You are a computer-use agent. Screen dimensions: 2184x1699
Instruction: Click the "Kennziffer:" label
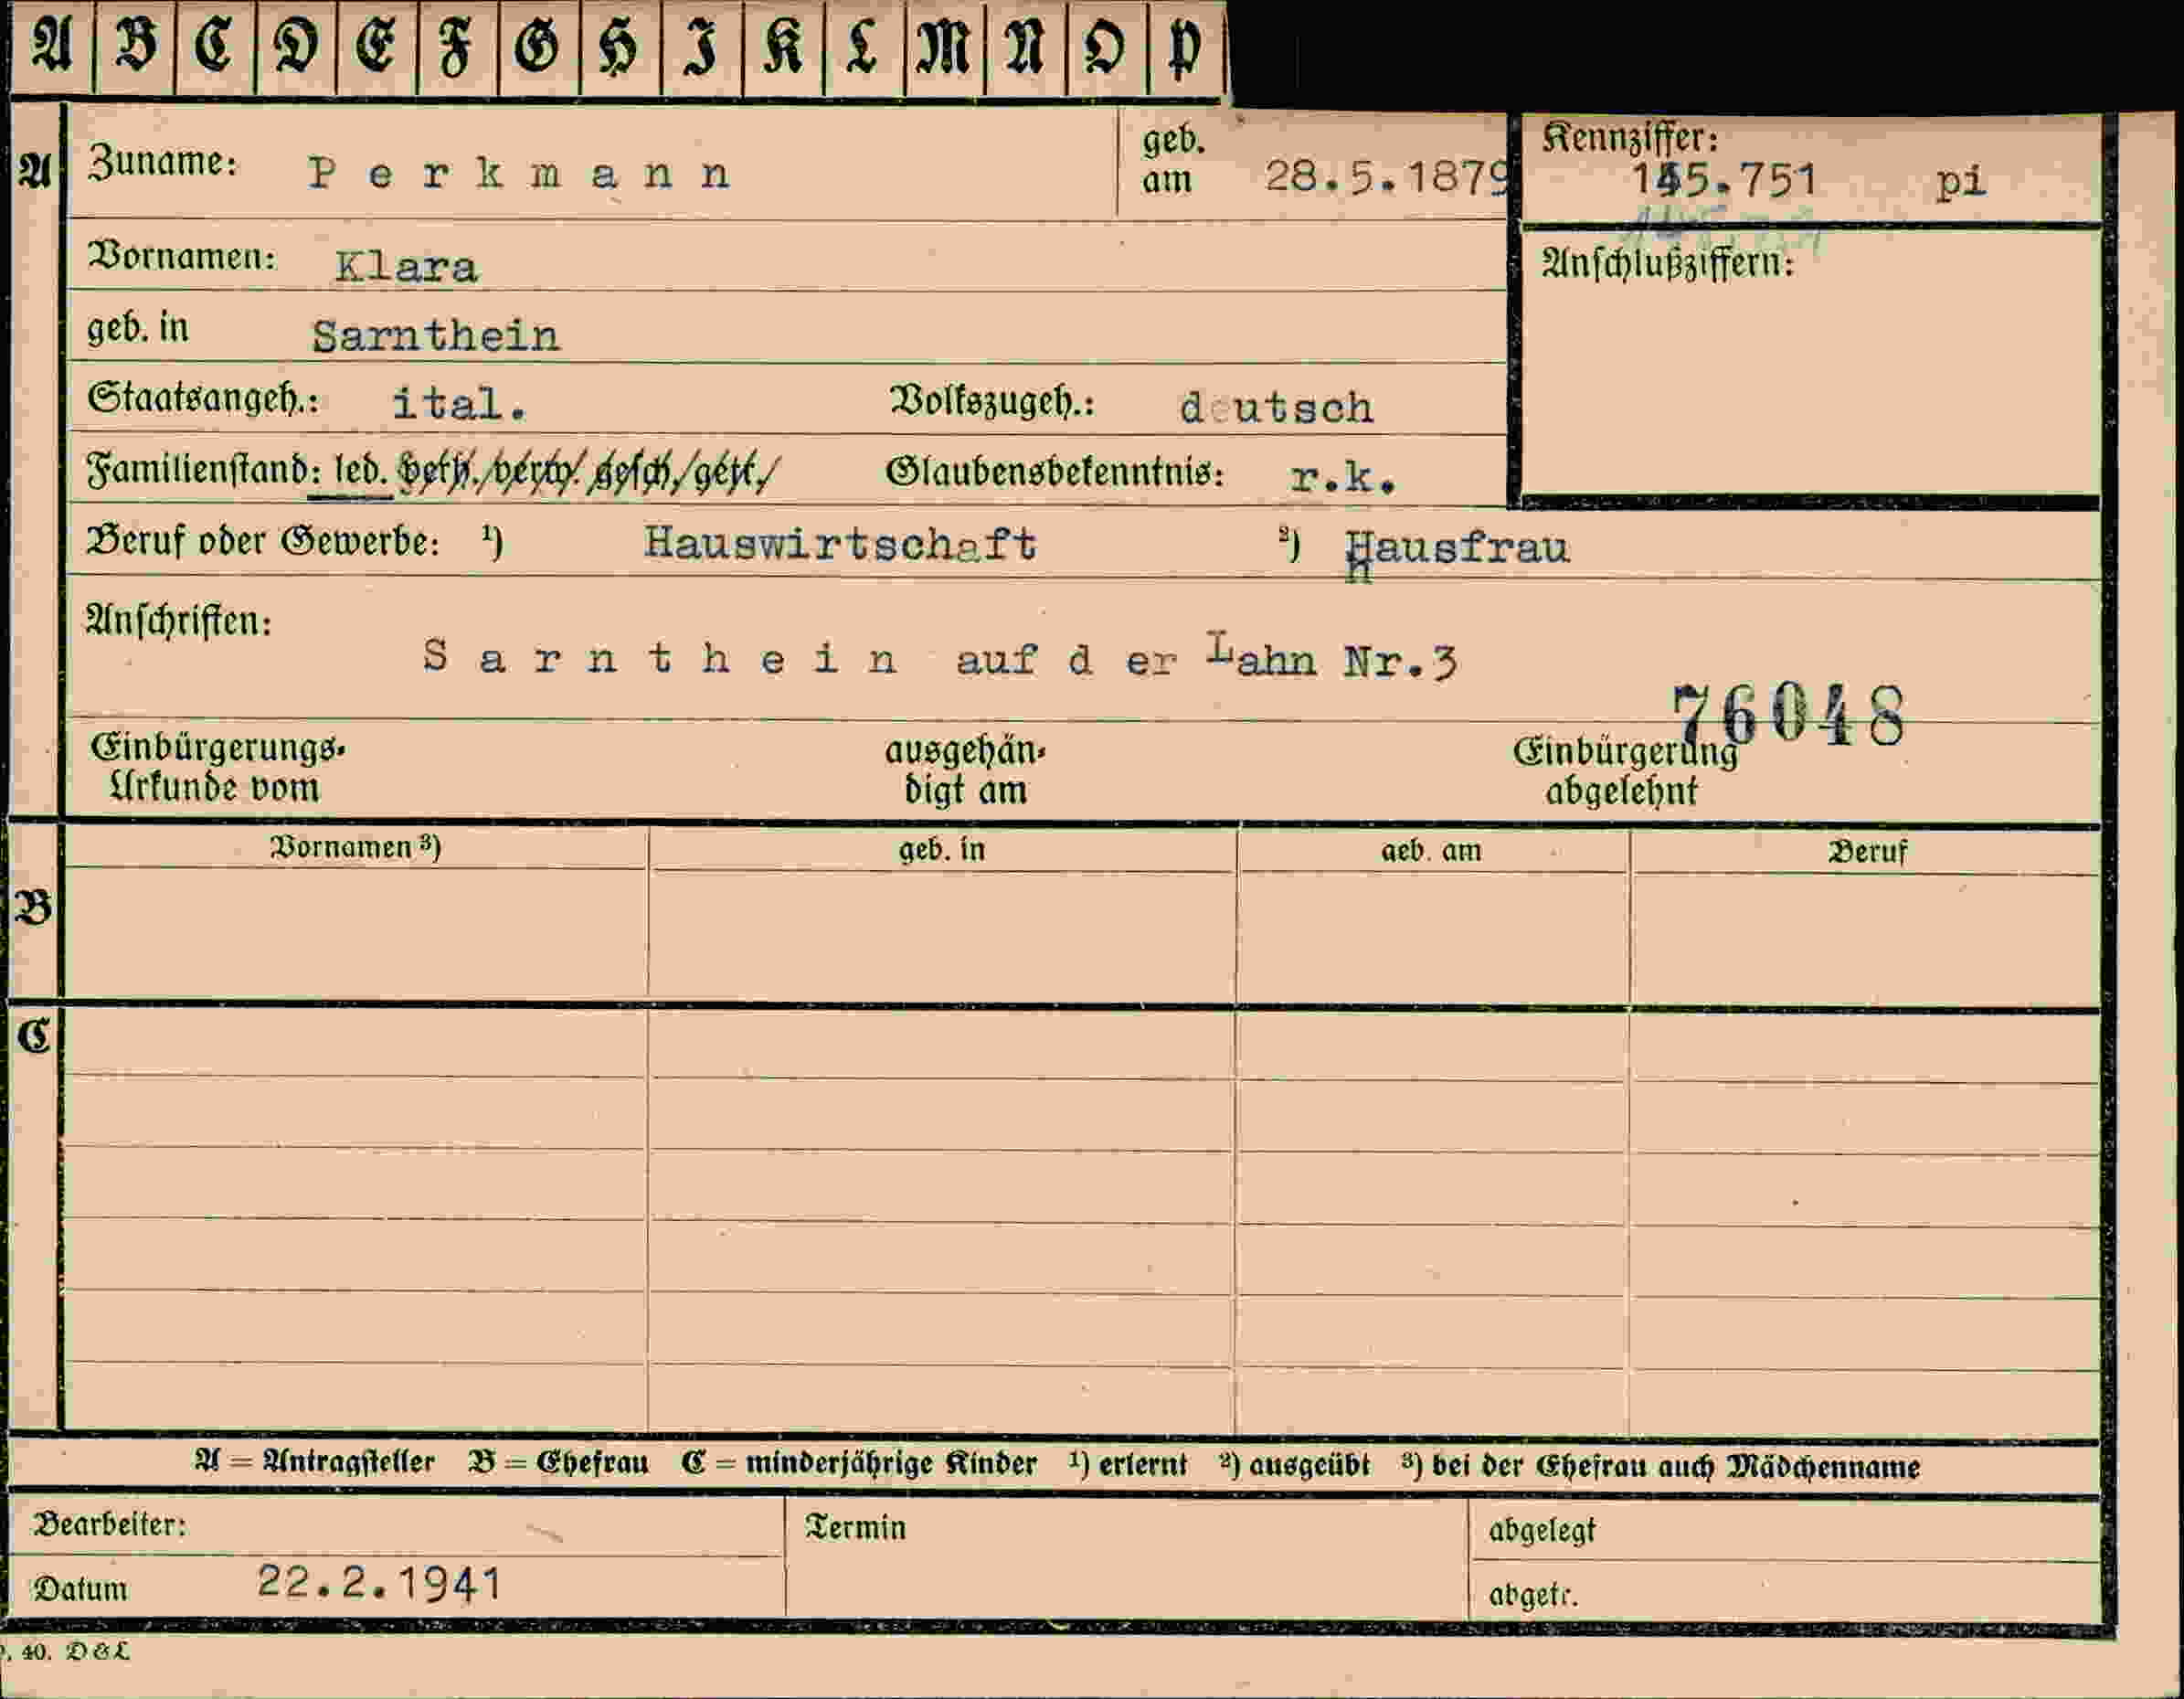[x=1629, y=138]
